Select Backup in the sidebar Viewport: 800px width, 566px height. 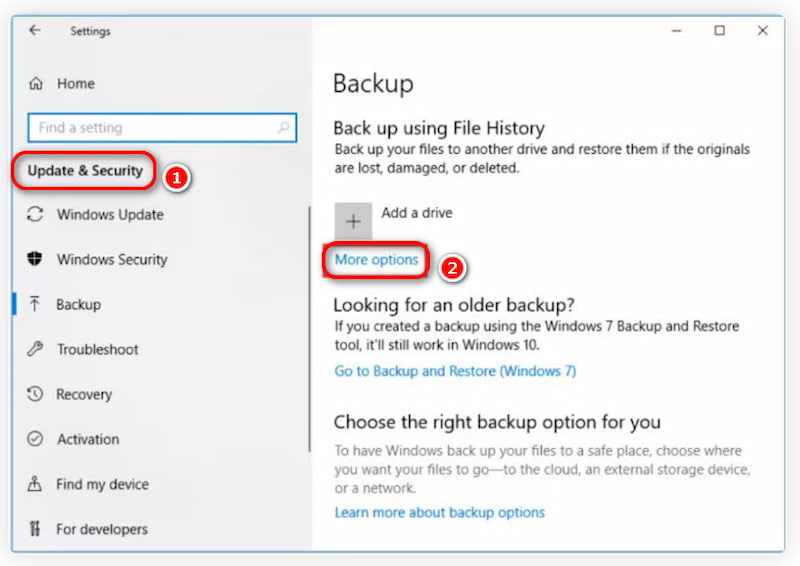coord(78,304)
